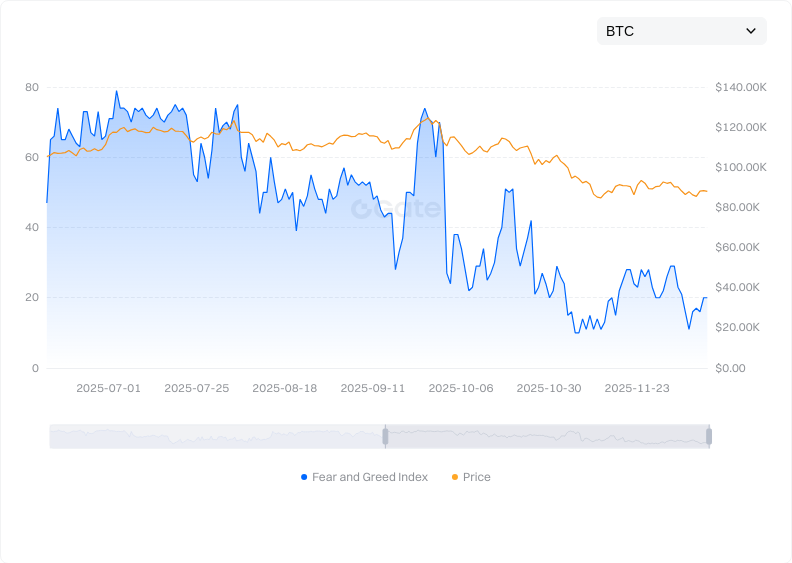Click the 2025-11-23 date axis label

tap(637, 388)
